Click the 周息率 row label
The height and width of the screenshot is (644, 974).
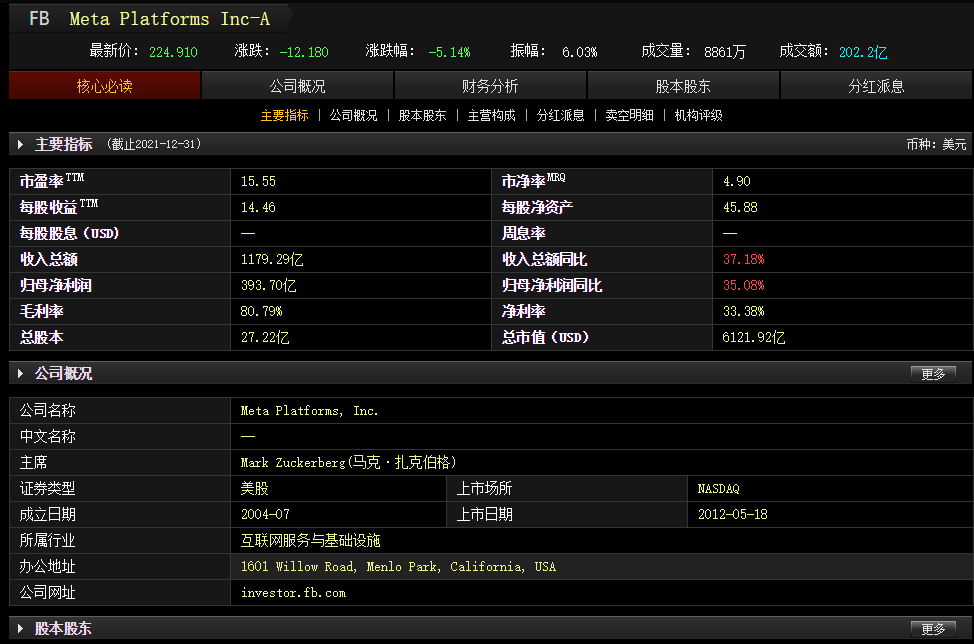(x=524, y=234)
